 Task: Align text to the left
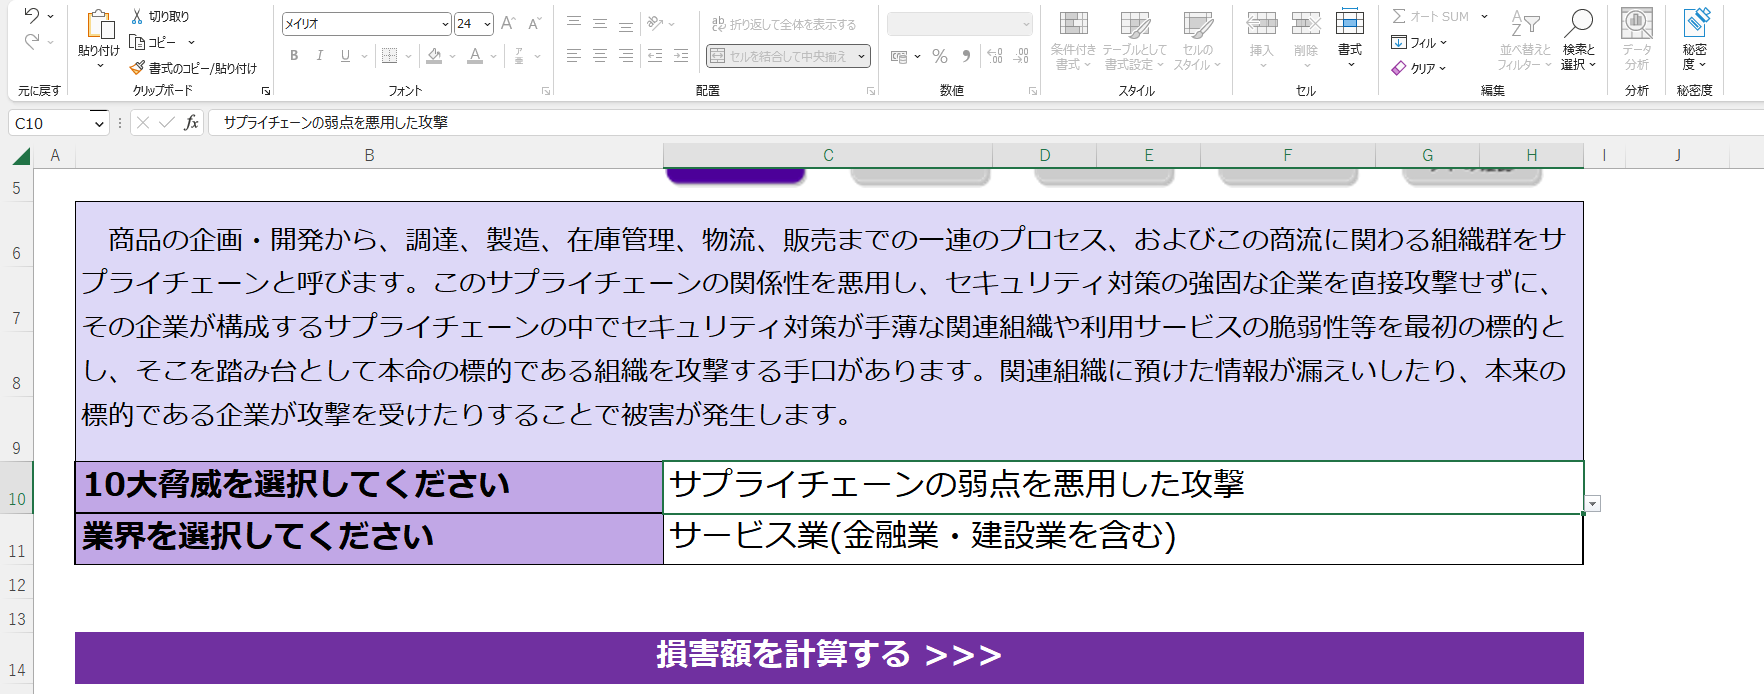[x=574, y=56]
